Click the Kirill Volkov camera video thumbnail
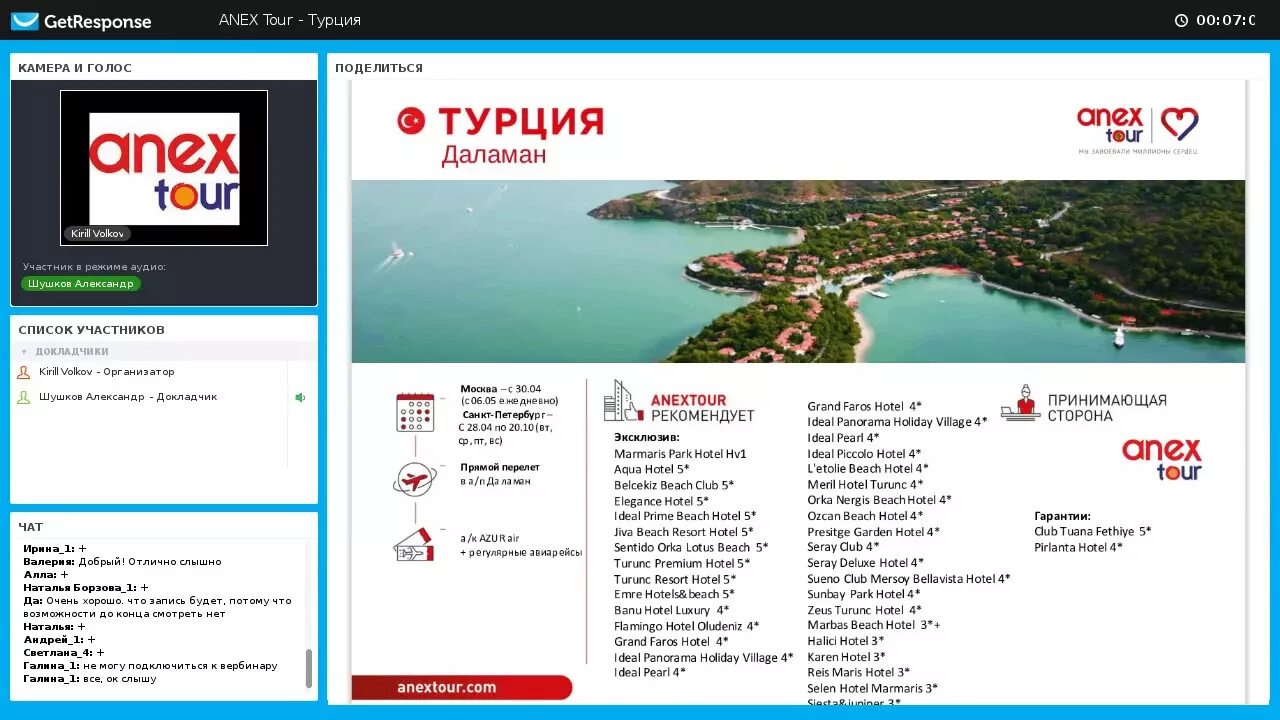The height and width of the screenshot is (720, 1280). pos(164,168)
